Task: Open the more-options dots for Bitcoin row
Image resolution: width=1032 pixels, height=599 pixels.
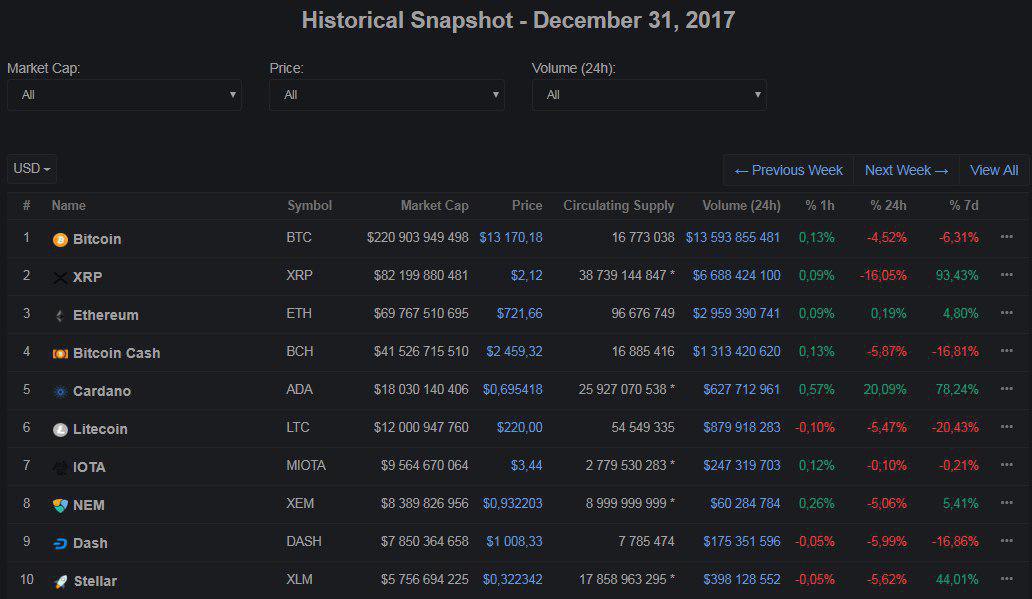Action: [1006, 236]
